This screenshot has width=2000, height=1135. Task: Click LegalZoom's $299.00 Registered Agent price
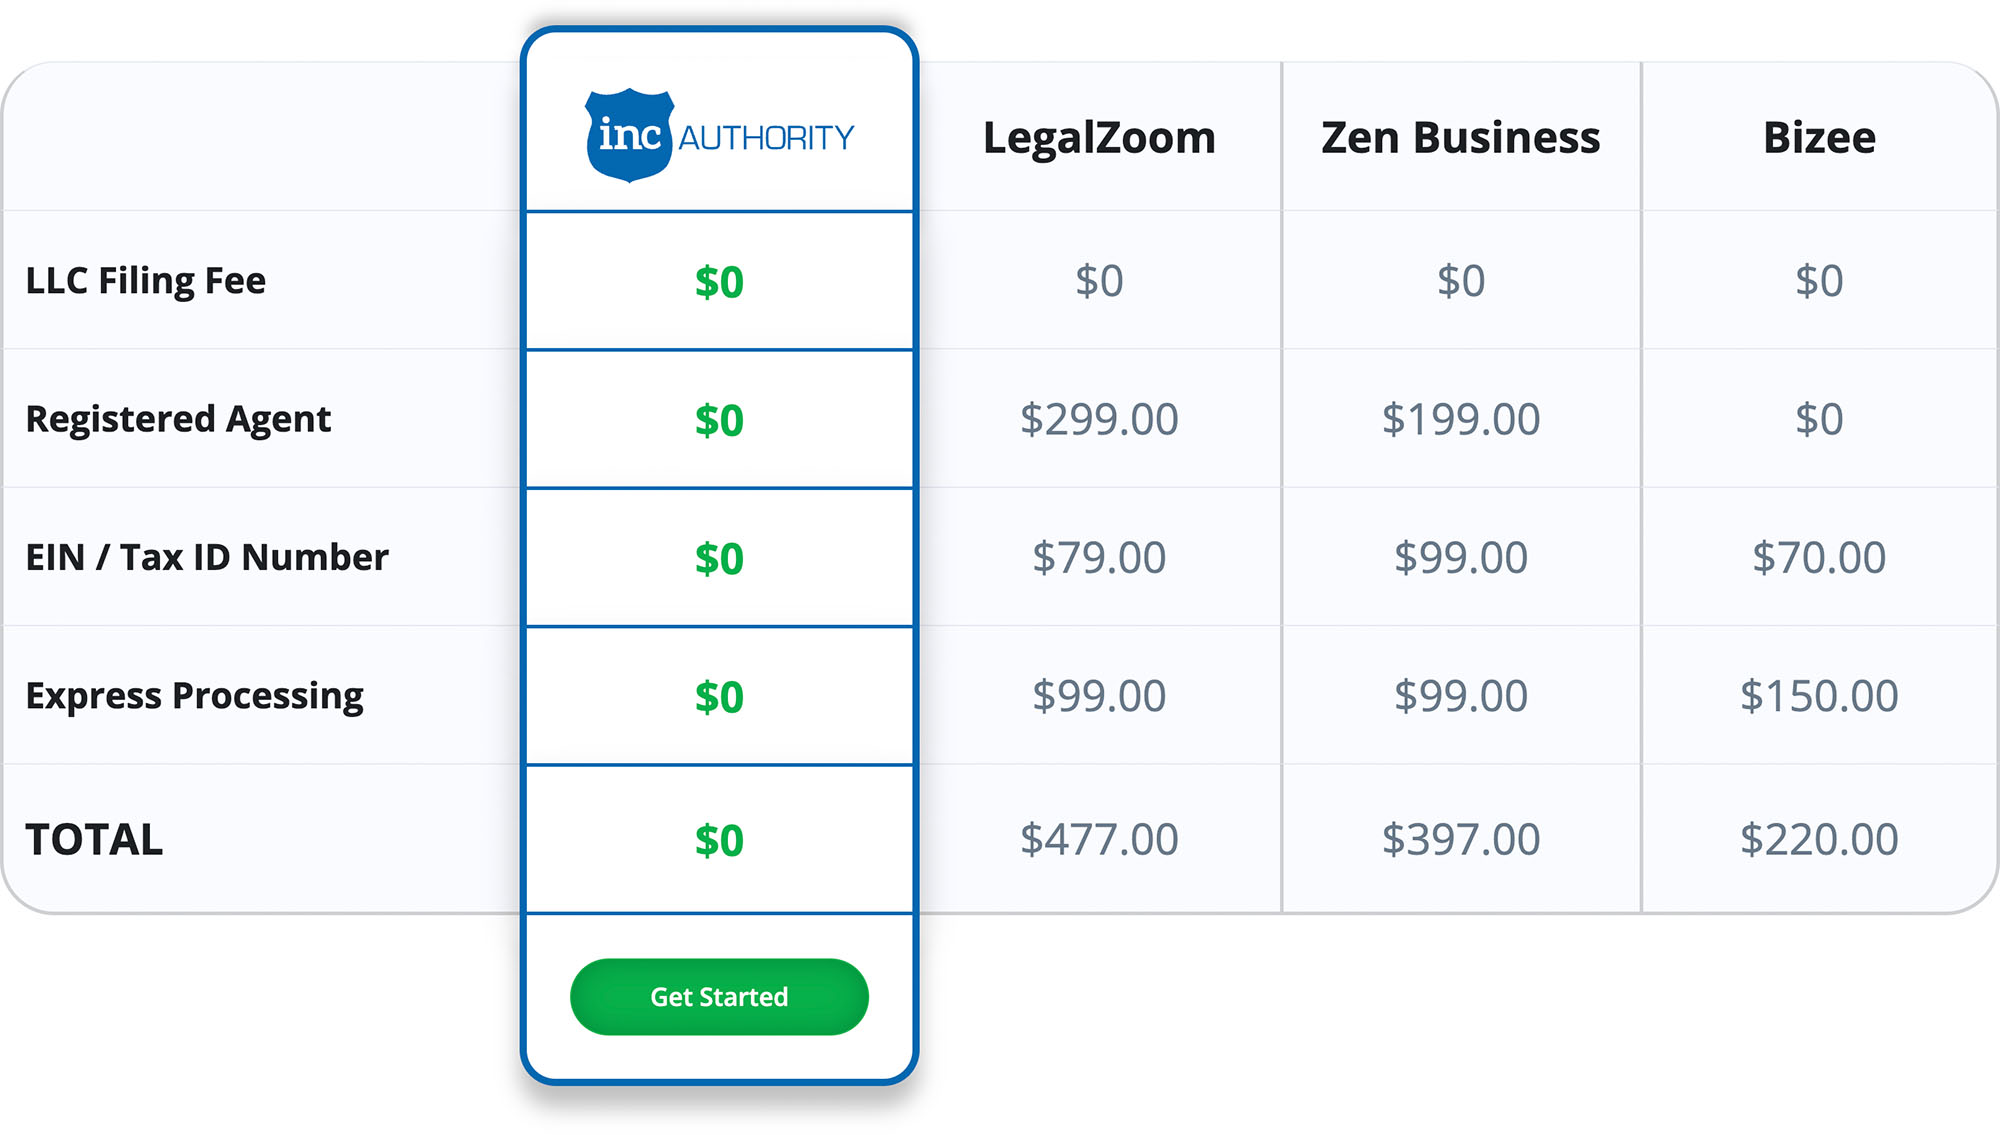1099,419
